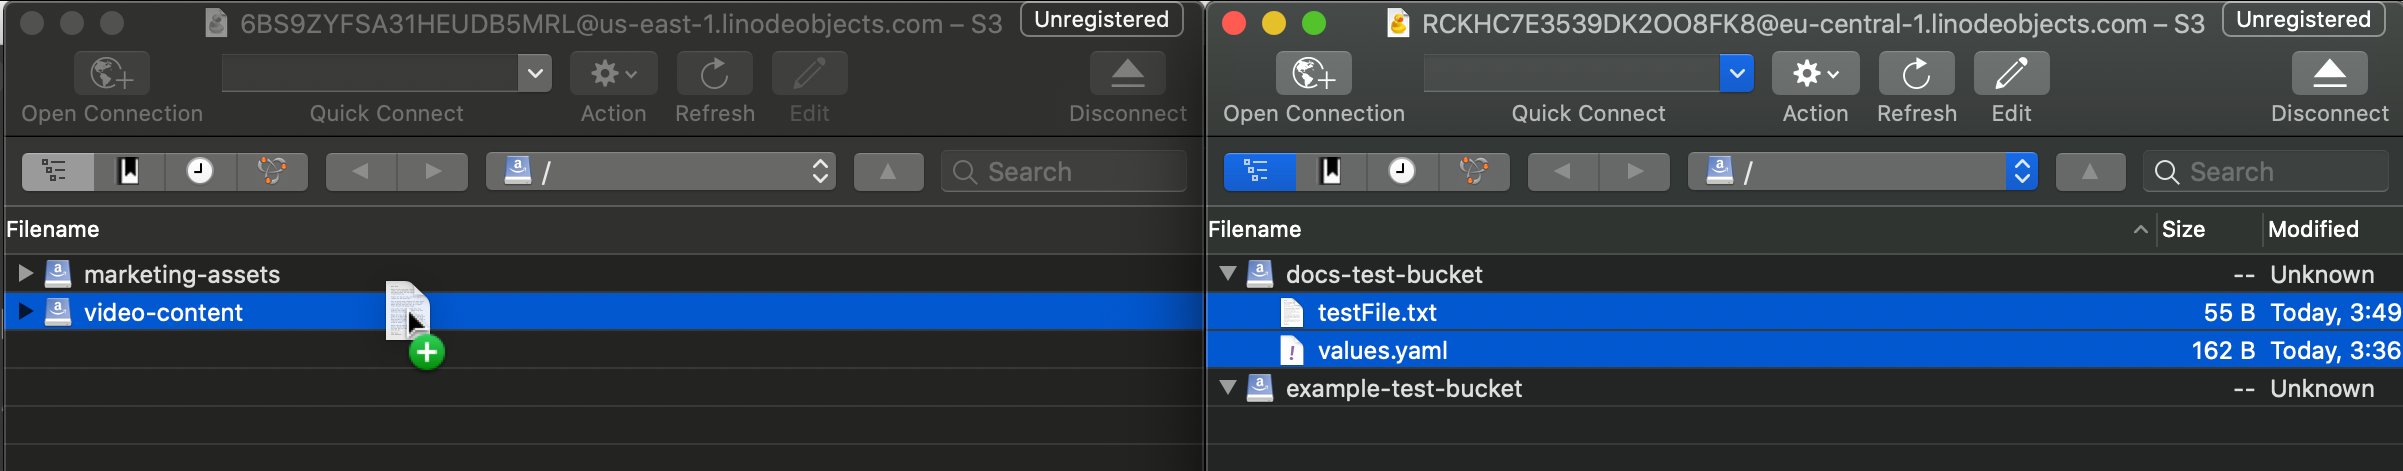Show Bonjour view in right window
This screenshot has height=471, width=2403.
[1473, 172]
